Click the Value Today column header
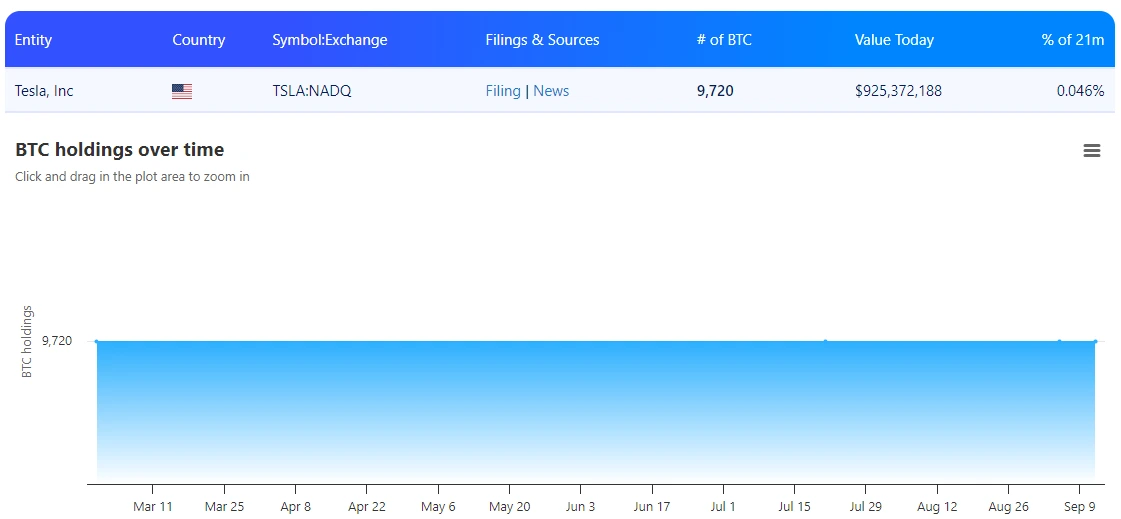 (894, 40)
